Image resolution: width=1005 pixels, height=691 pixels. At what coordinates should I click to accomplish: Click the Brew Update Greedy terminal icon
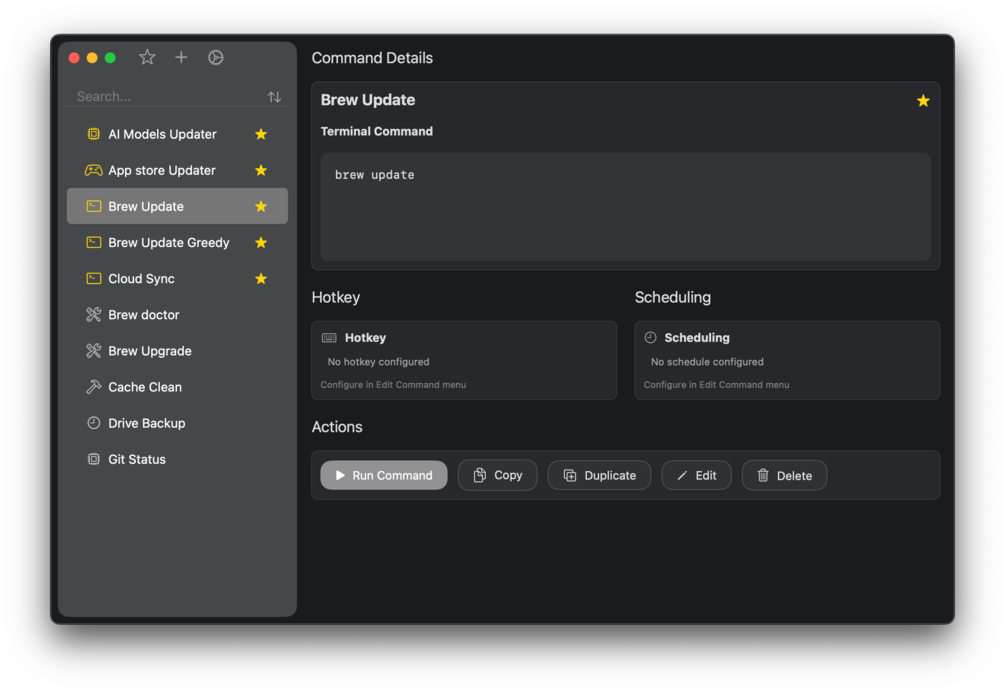pyautogui.click(x=94, y=242)
